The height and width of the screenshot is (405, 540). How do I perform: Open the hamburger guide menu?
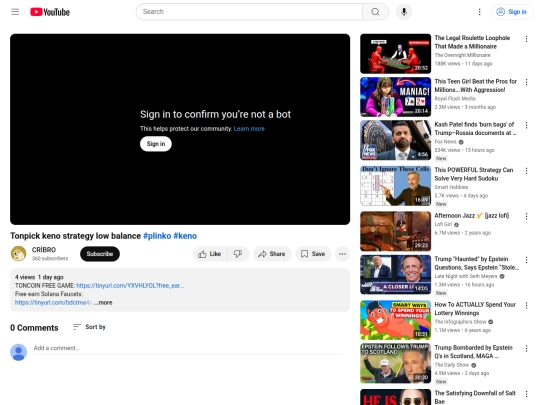tap(15, 12)
